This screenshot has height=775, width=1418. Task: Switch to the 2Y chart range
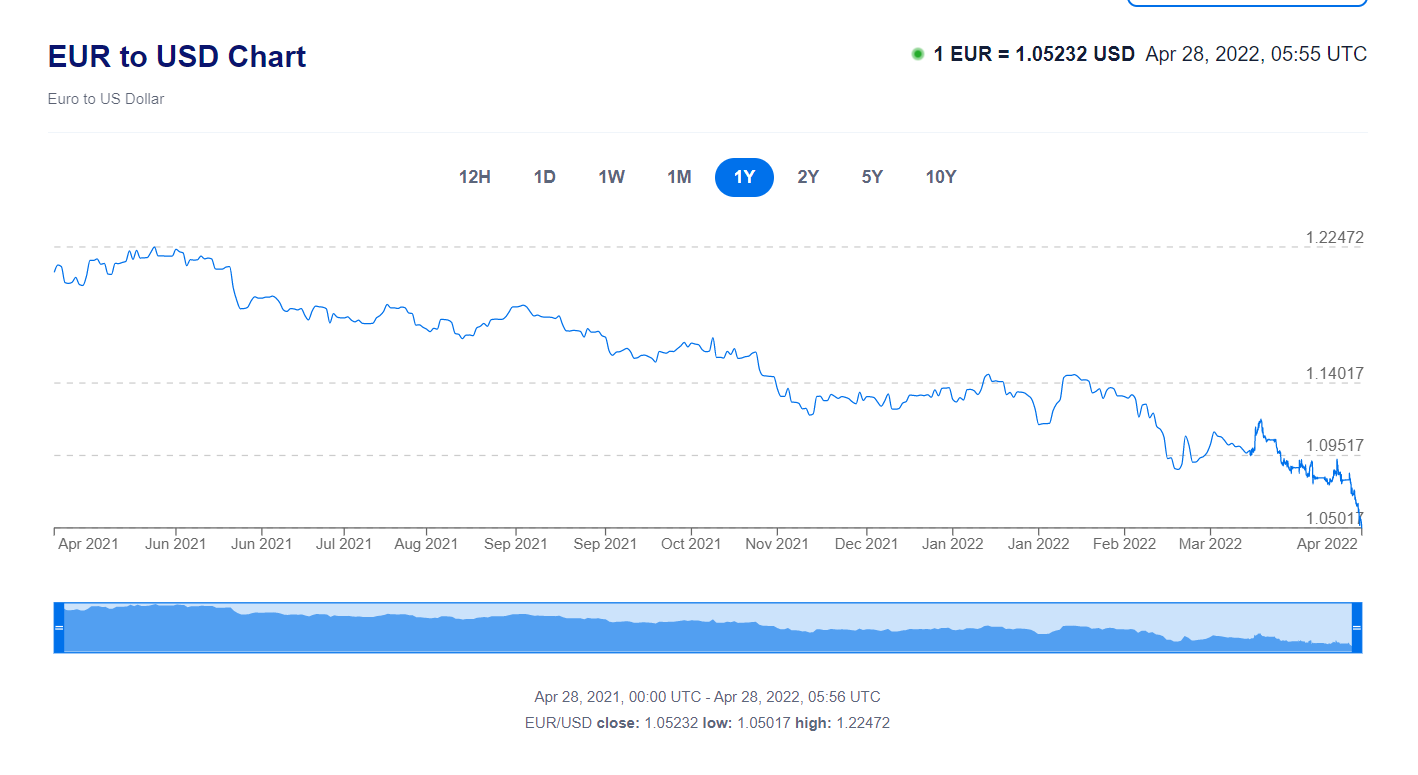coord(808,177)
